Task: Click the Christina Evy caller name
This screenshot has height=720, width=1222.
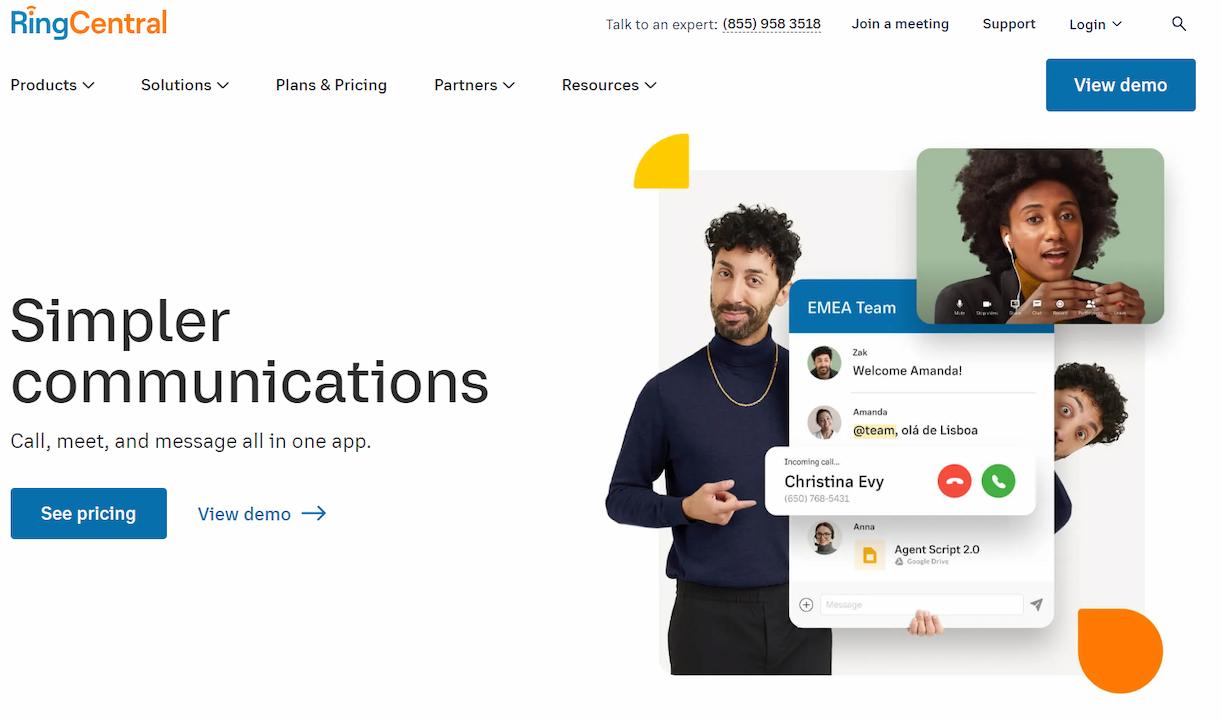Action: coord(834,482)
